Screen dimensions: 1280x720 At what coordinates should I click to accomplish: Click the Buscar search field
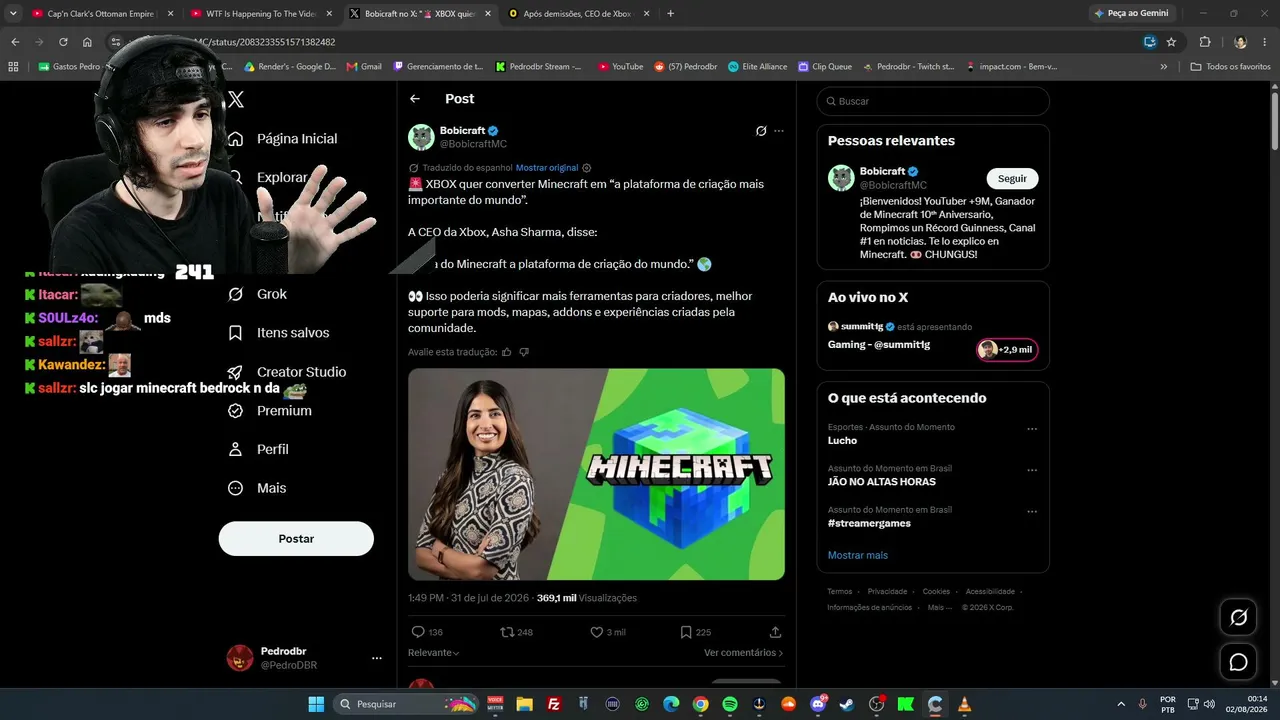pyautogui.click(x=933, y=101)
